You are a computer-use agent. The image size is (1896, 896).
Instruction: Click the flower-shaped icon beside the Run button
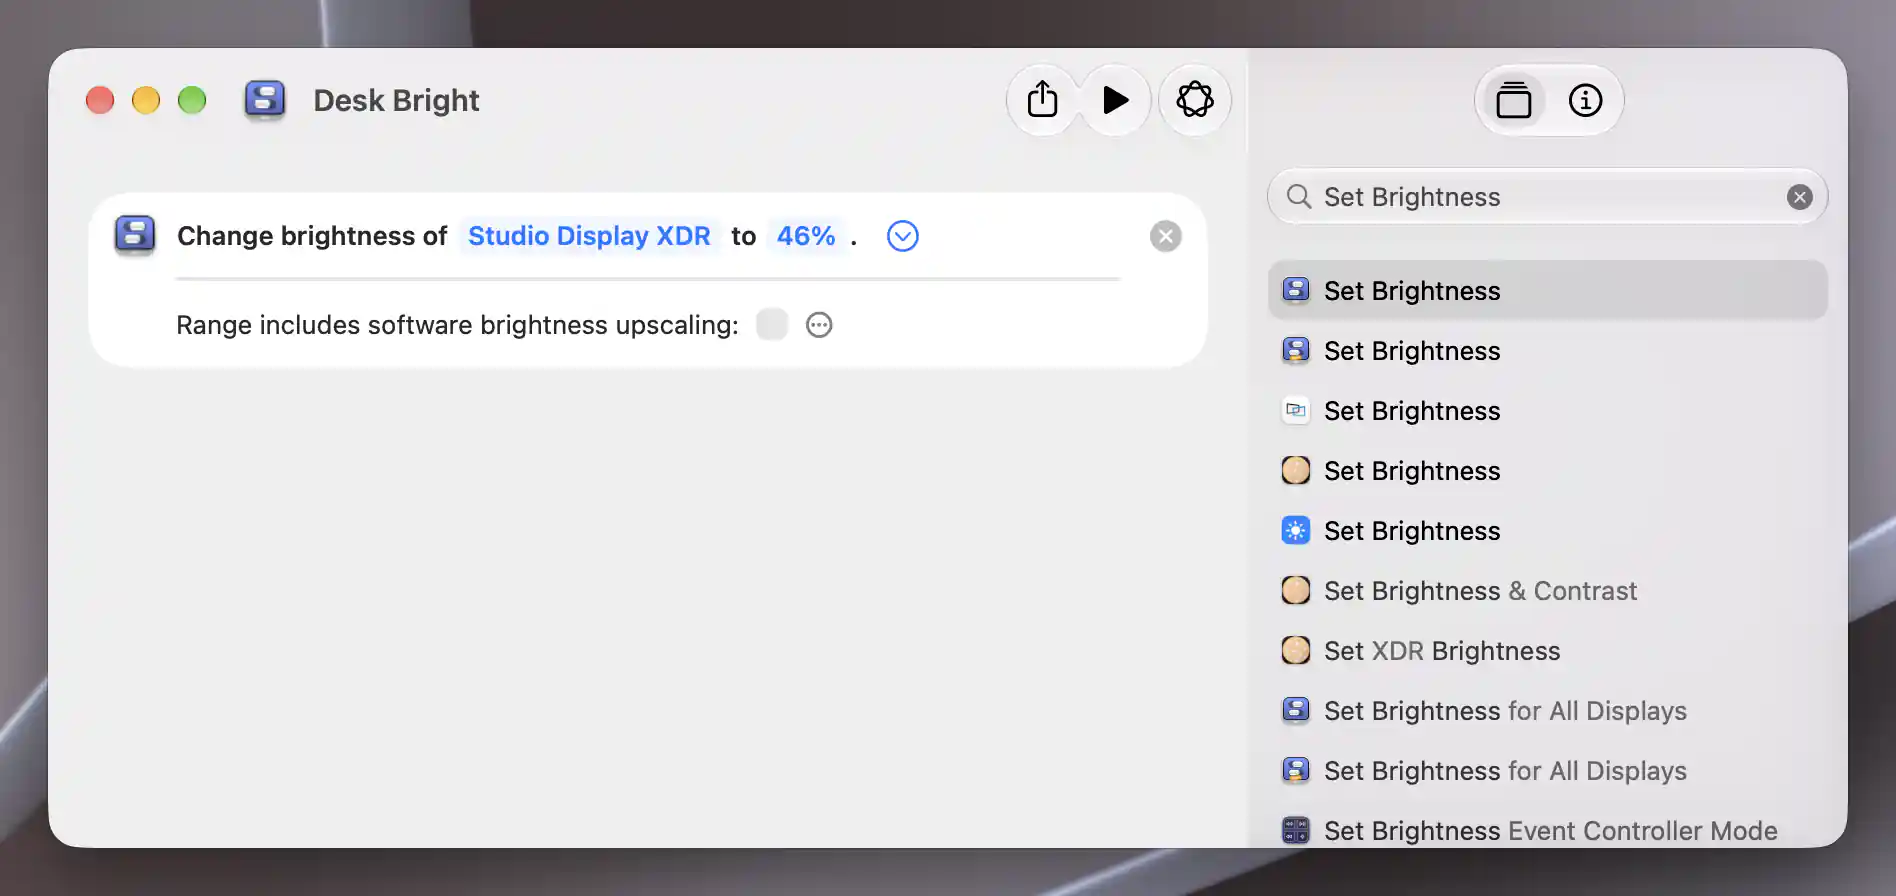click(x=1194, y=100)
